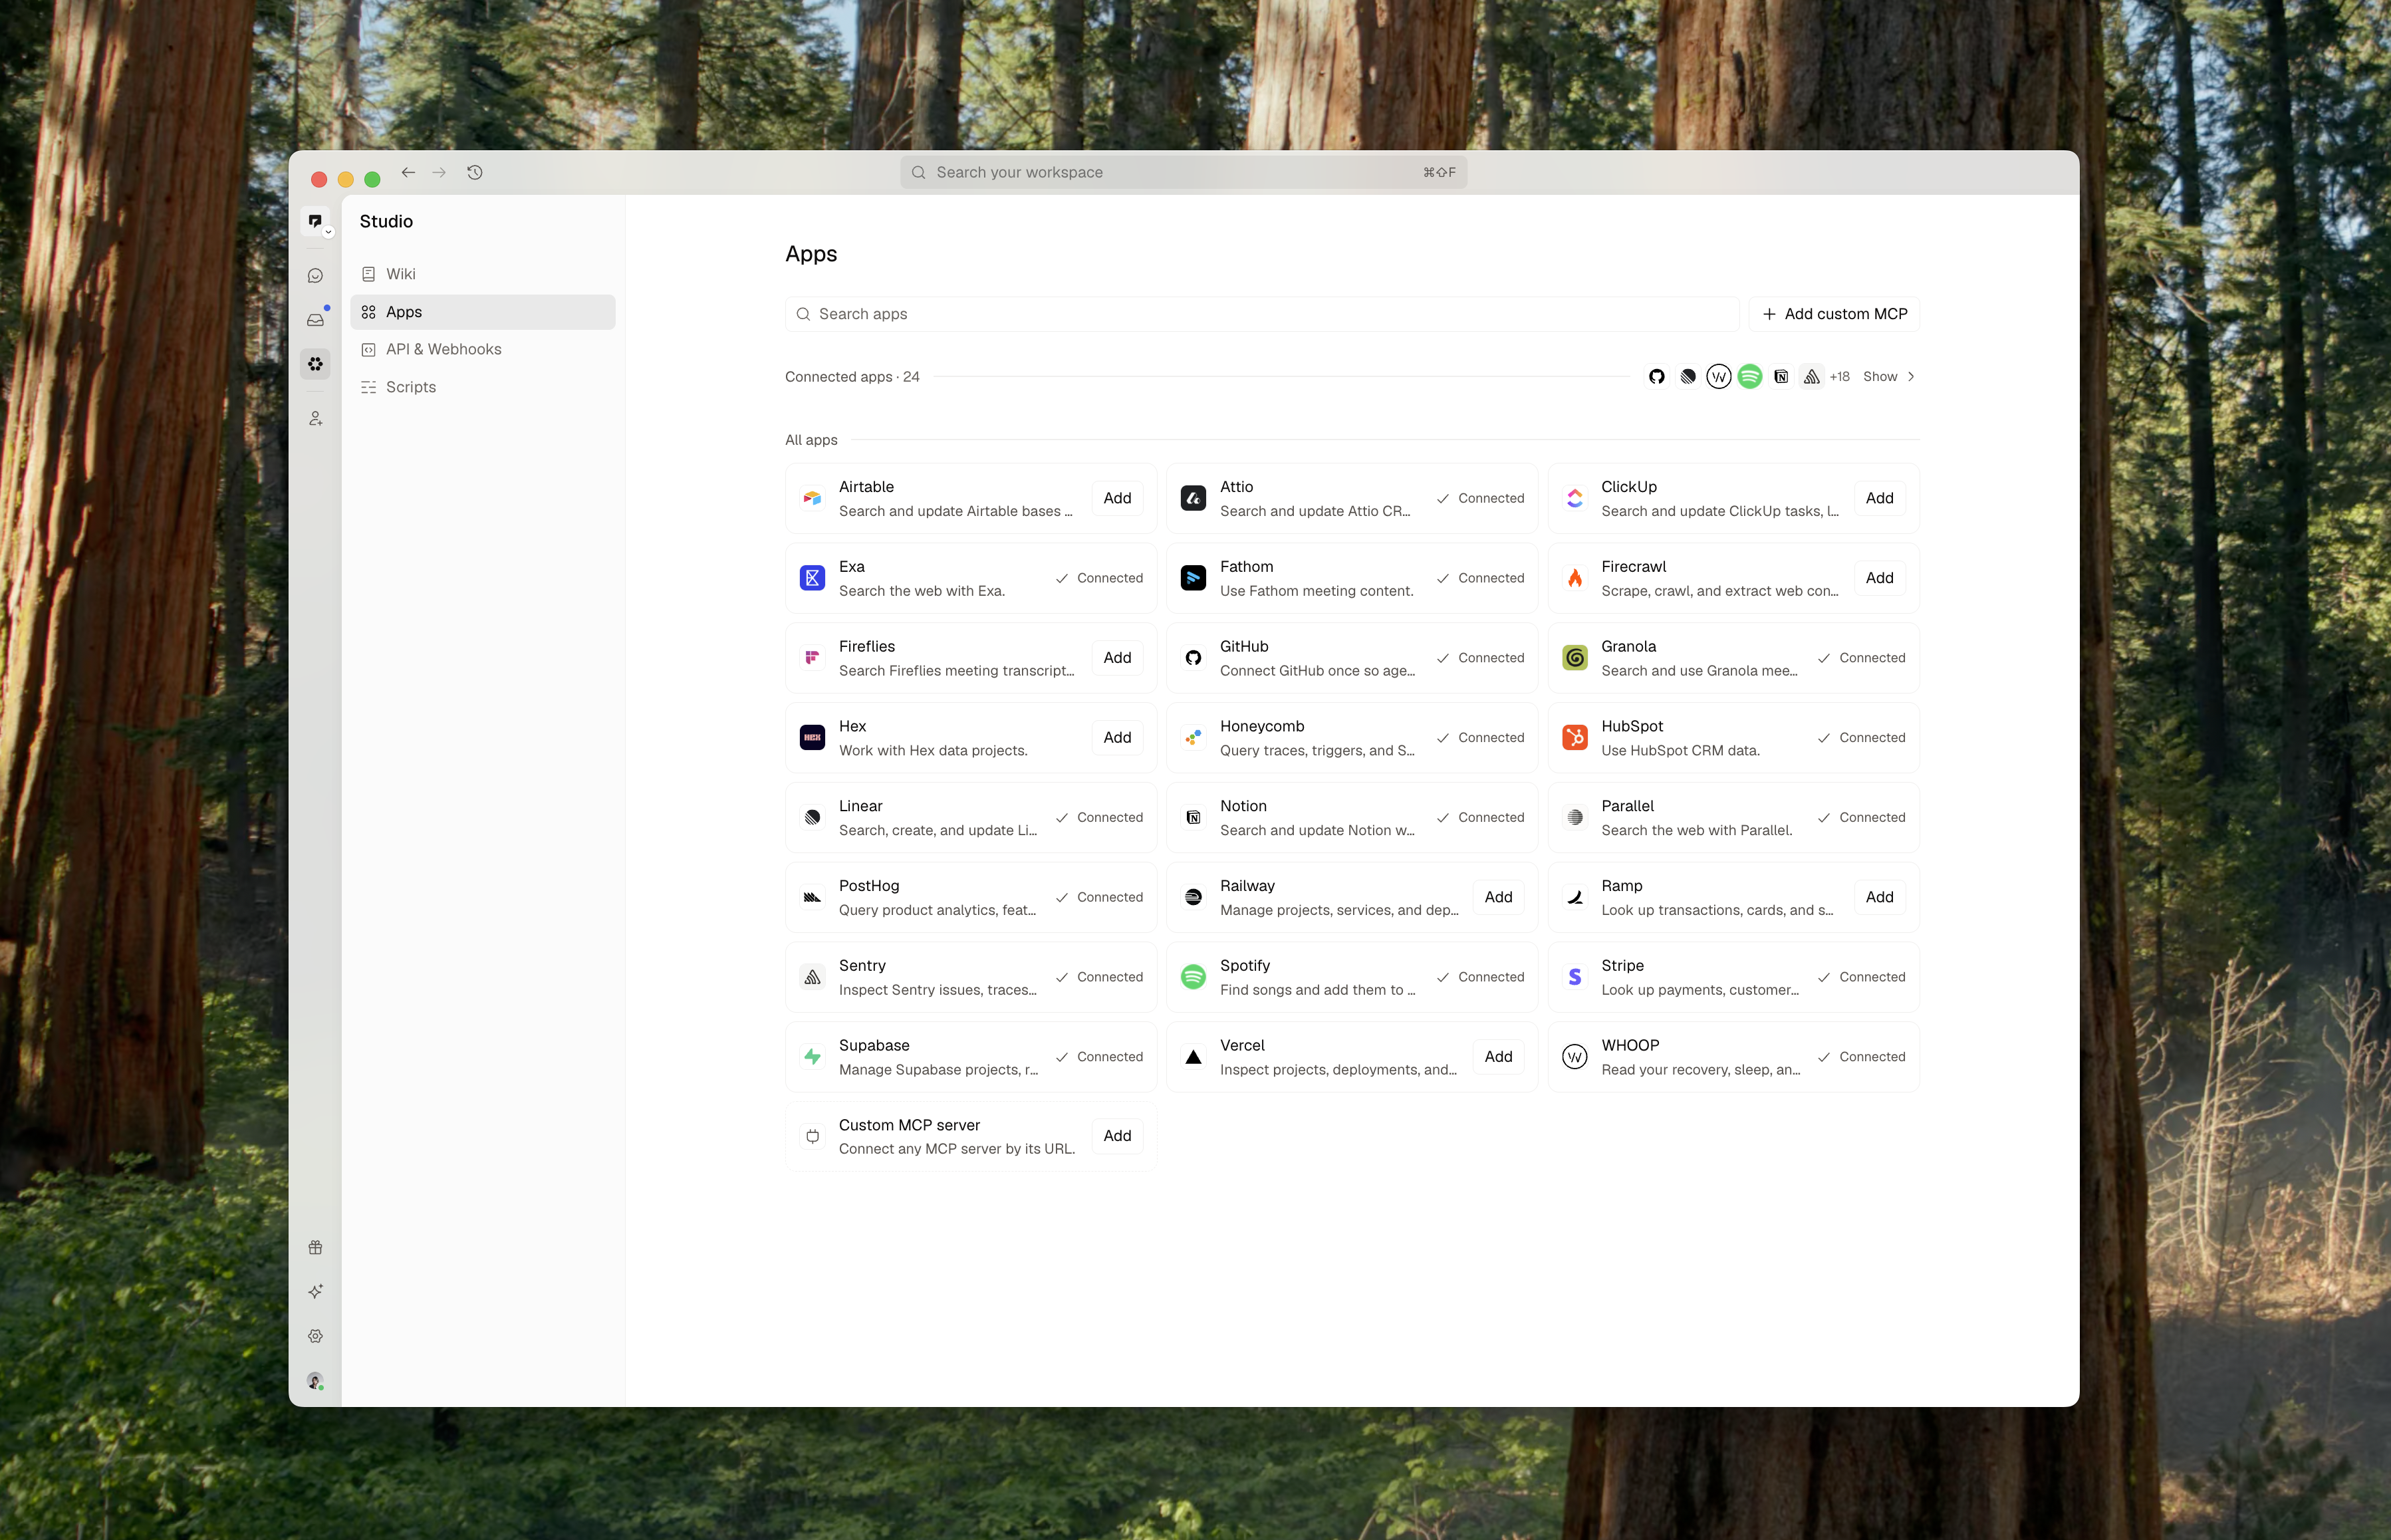The image size is (2391, 1540).
Task: Click Notion icon in connected apps row
Action: click(x=1781, y=377)
